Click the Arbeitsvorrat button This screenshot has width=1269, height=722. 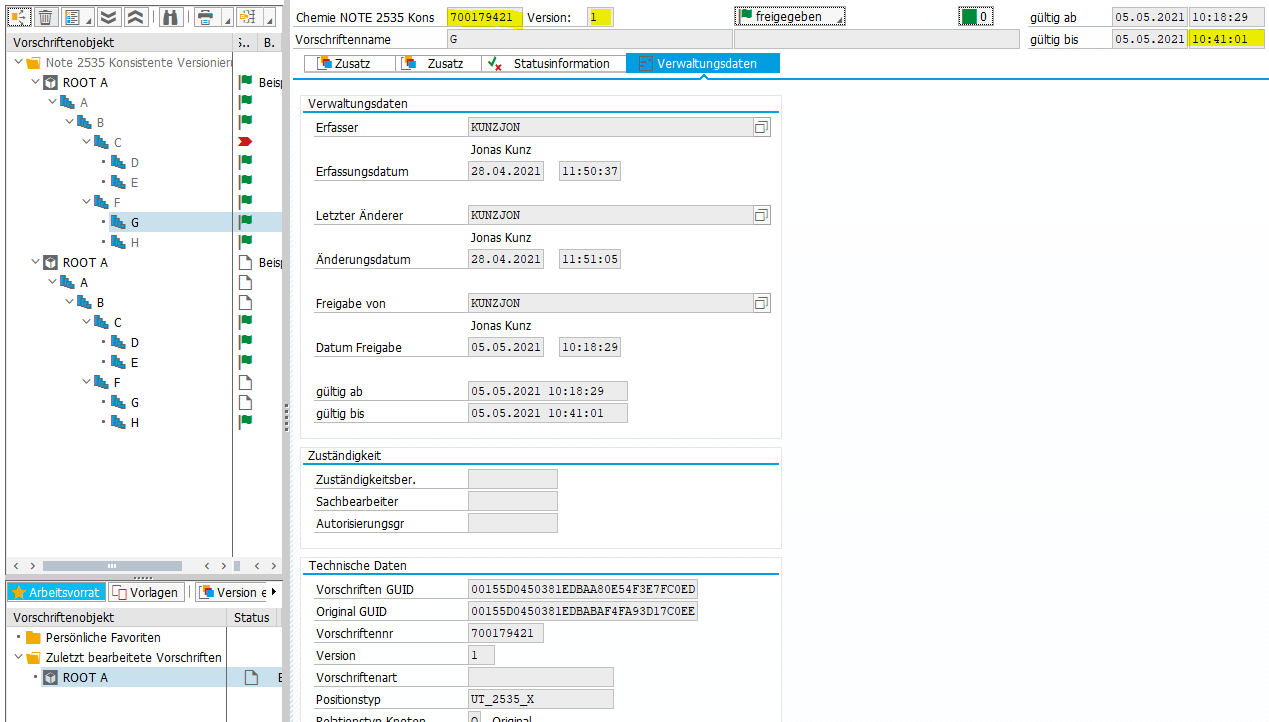(56, 592)
